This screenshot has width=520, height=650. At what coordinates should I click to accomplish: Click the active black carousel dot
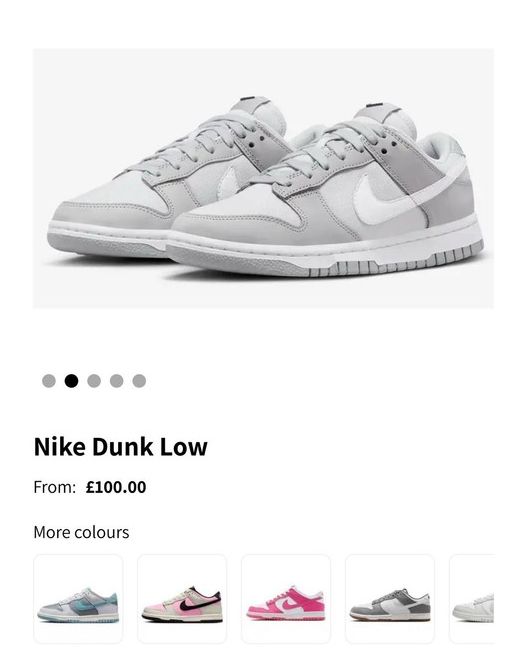coord(71,381)
